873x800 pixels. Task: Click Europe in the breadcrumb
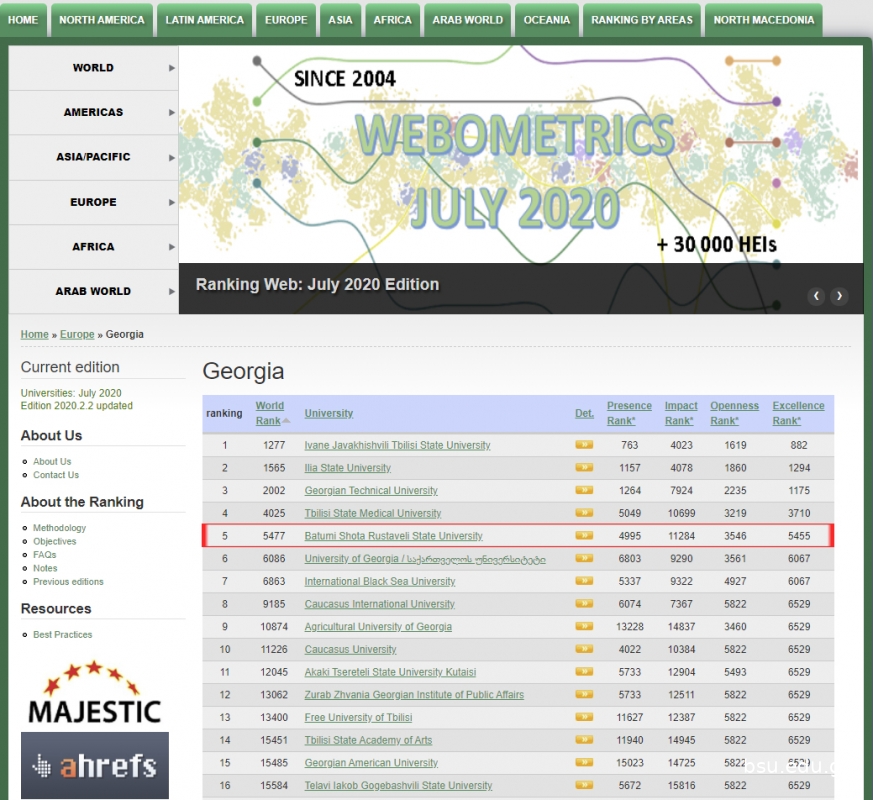[77, 334]
